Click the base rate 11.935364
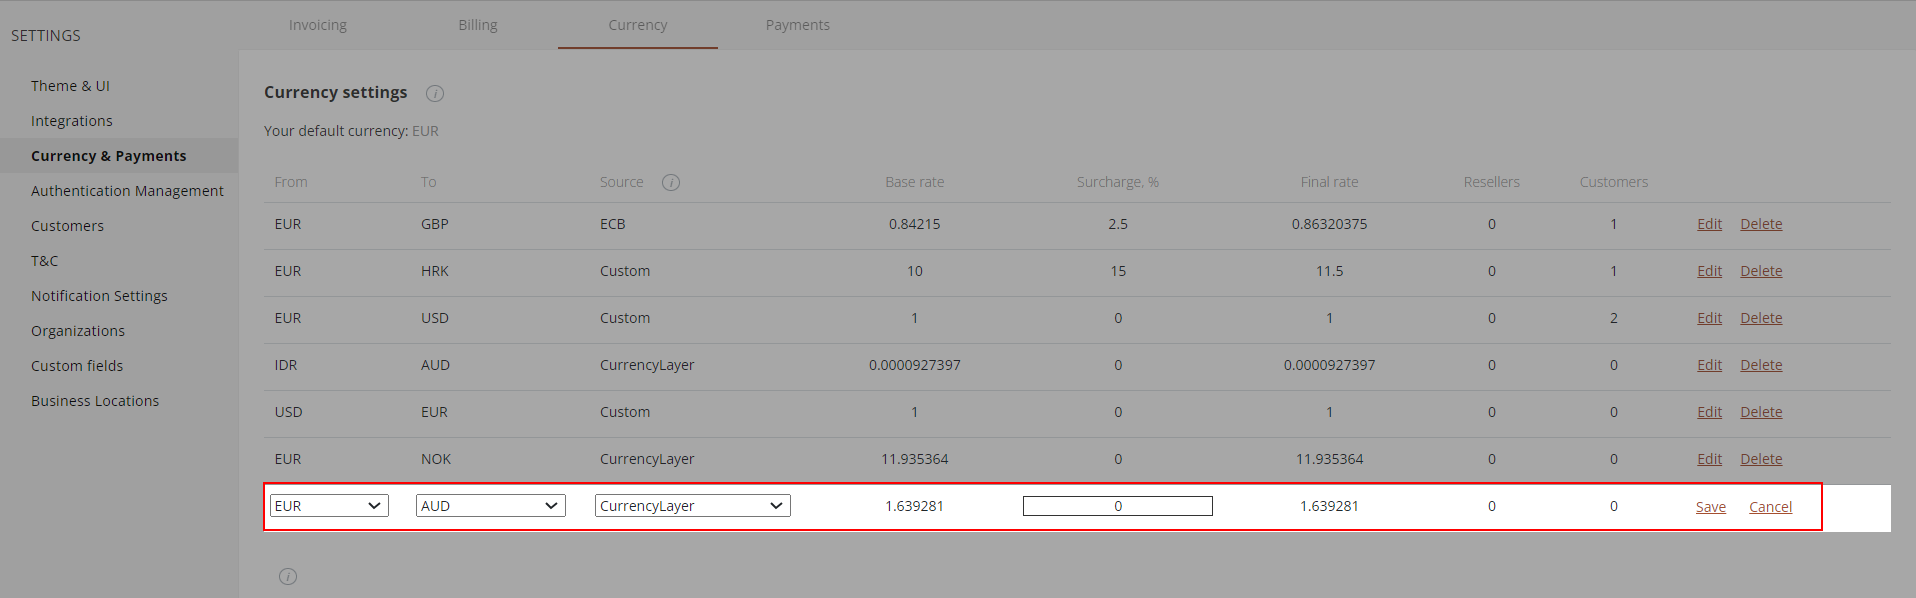The width and height of the screenshot is (1916, 598). tap(914, 459)
